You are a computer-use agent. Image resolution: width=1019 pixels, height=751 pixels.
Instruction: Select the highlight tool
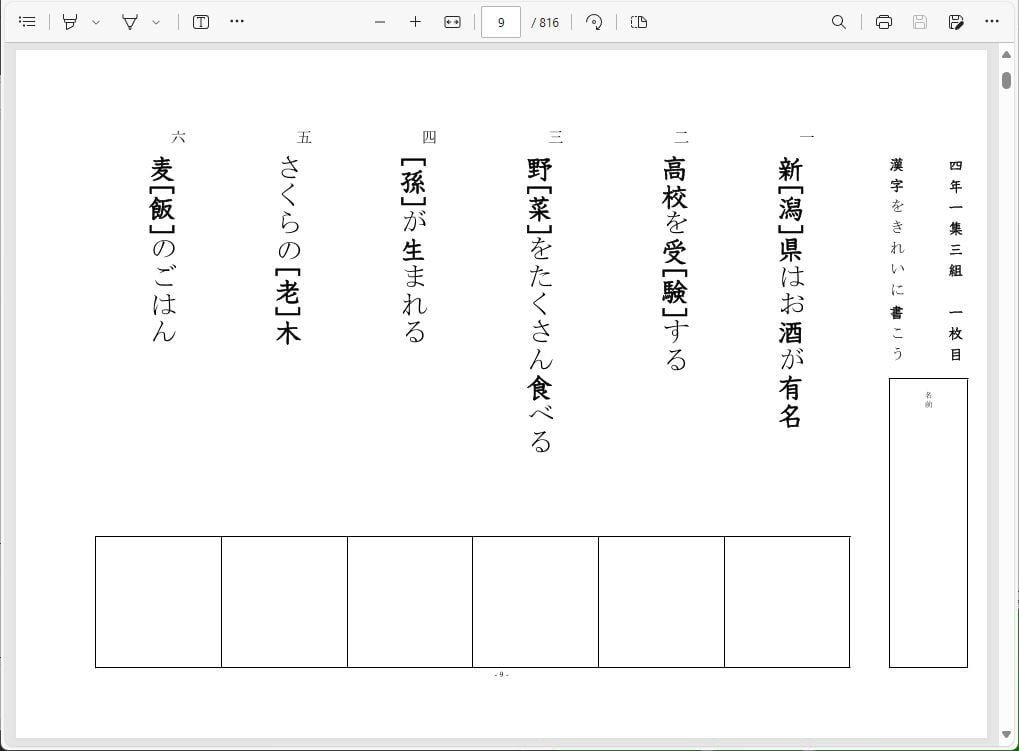(70, 21)
